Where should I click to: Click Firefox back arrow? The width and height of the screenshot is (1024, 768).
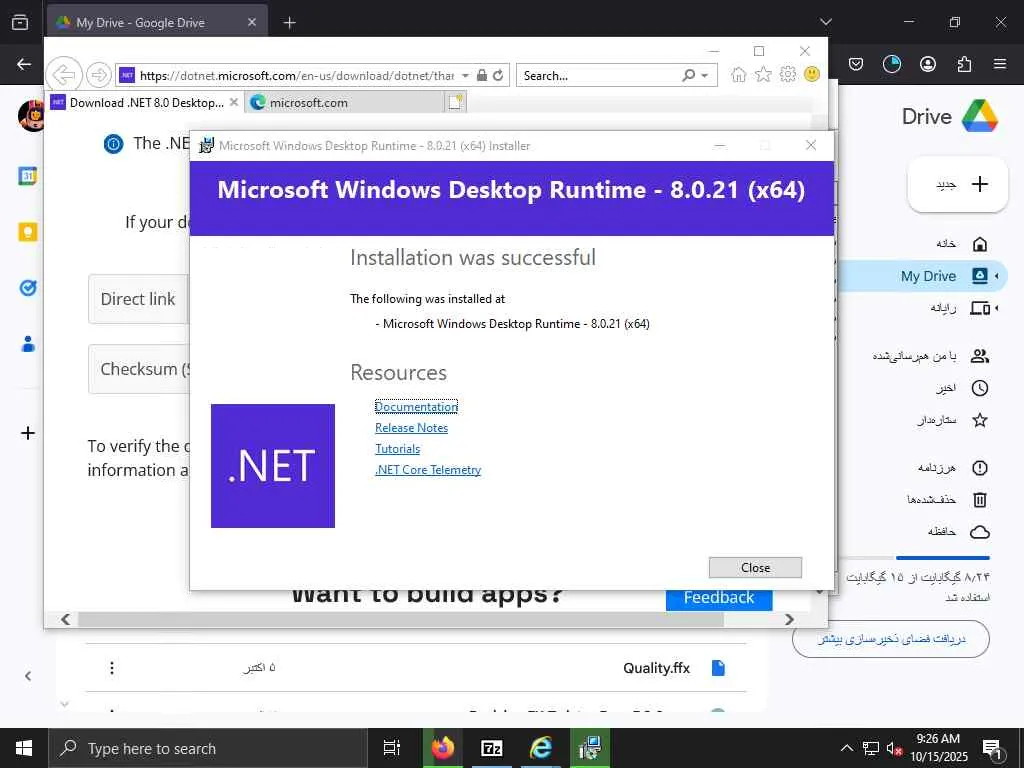pos(24,64)
